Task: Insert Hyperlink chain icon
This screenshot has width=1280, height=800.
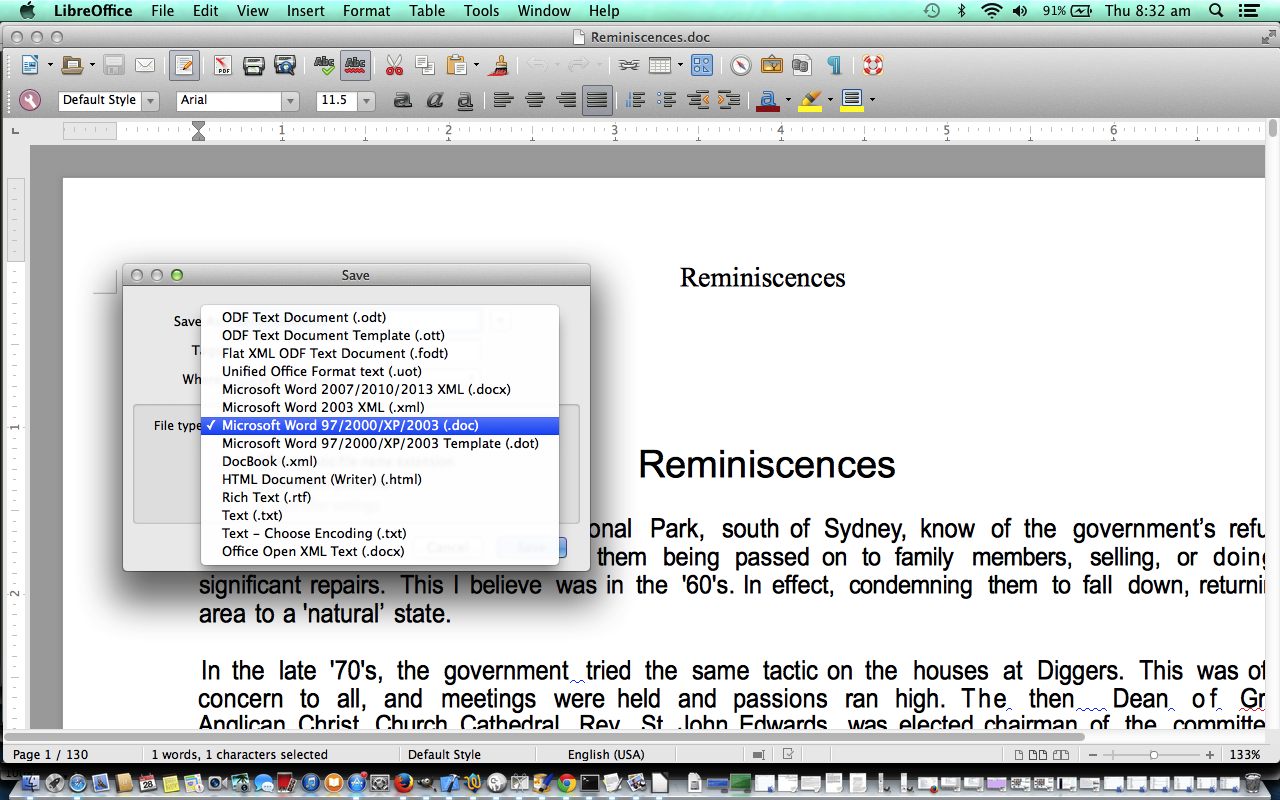Action: 628,66
